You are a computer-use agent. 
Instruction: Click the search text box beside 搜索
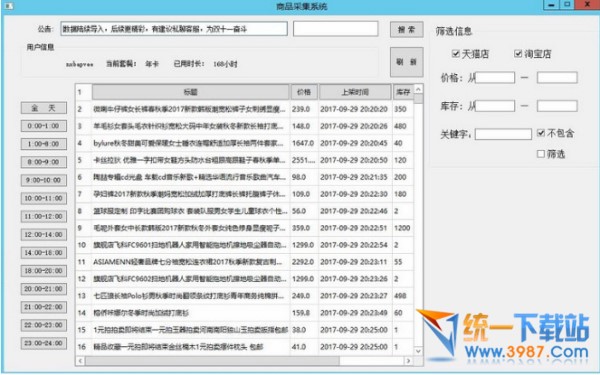click(x=336, y=29)
